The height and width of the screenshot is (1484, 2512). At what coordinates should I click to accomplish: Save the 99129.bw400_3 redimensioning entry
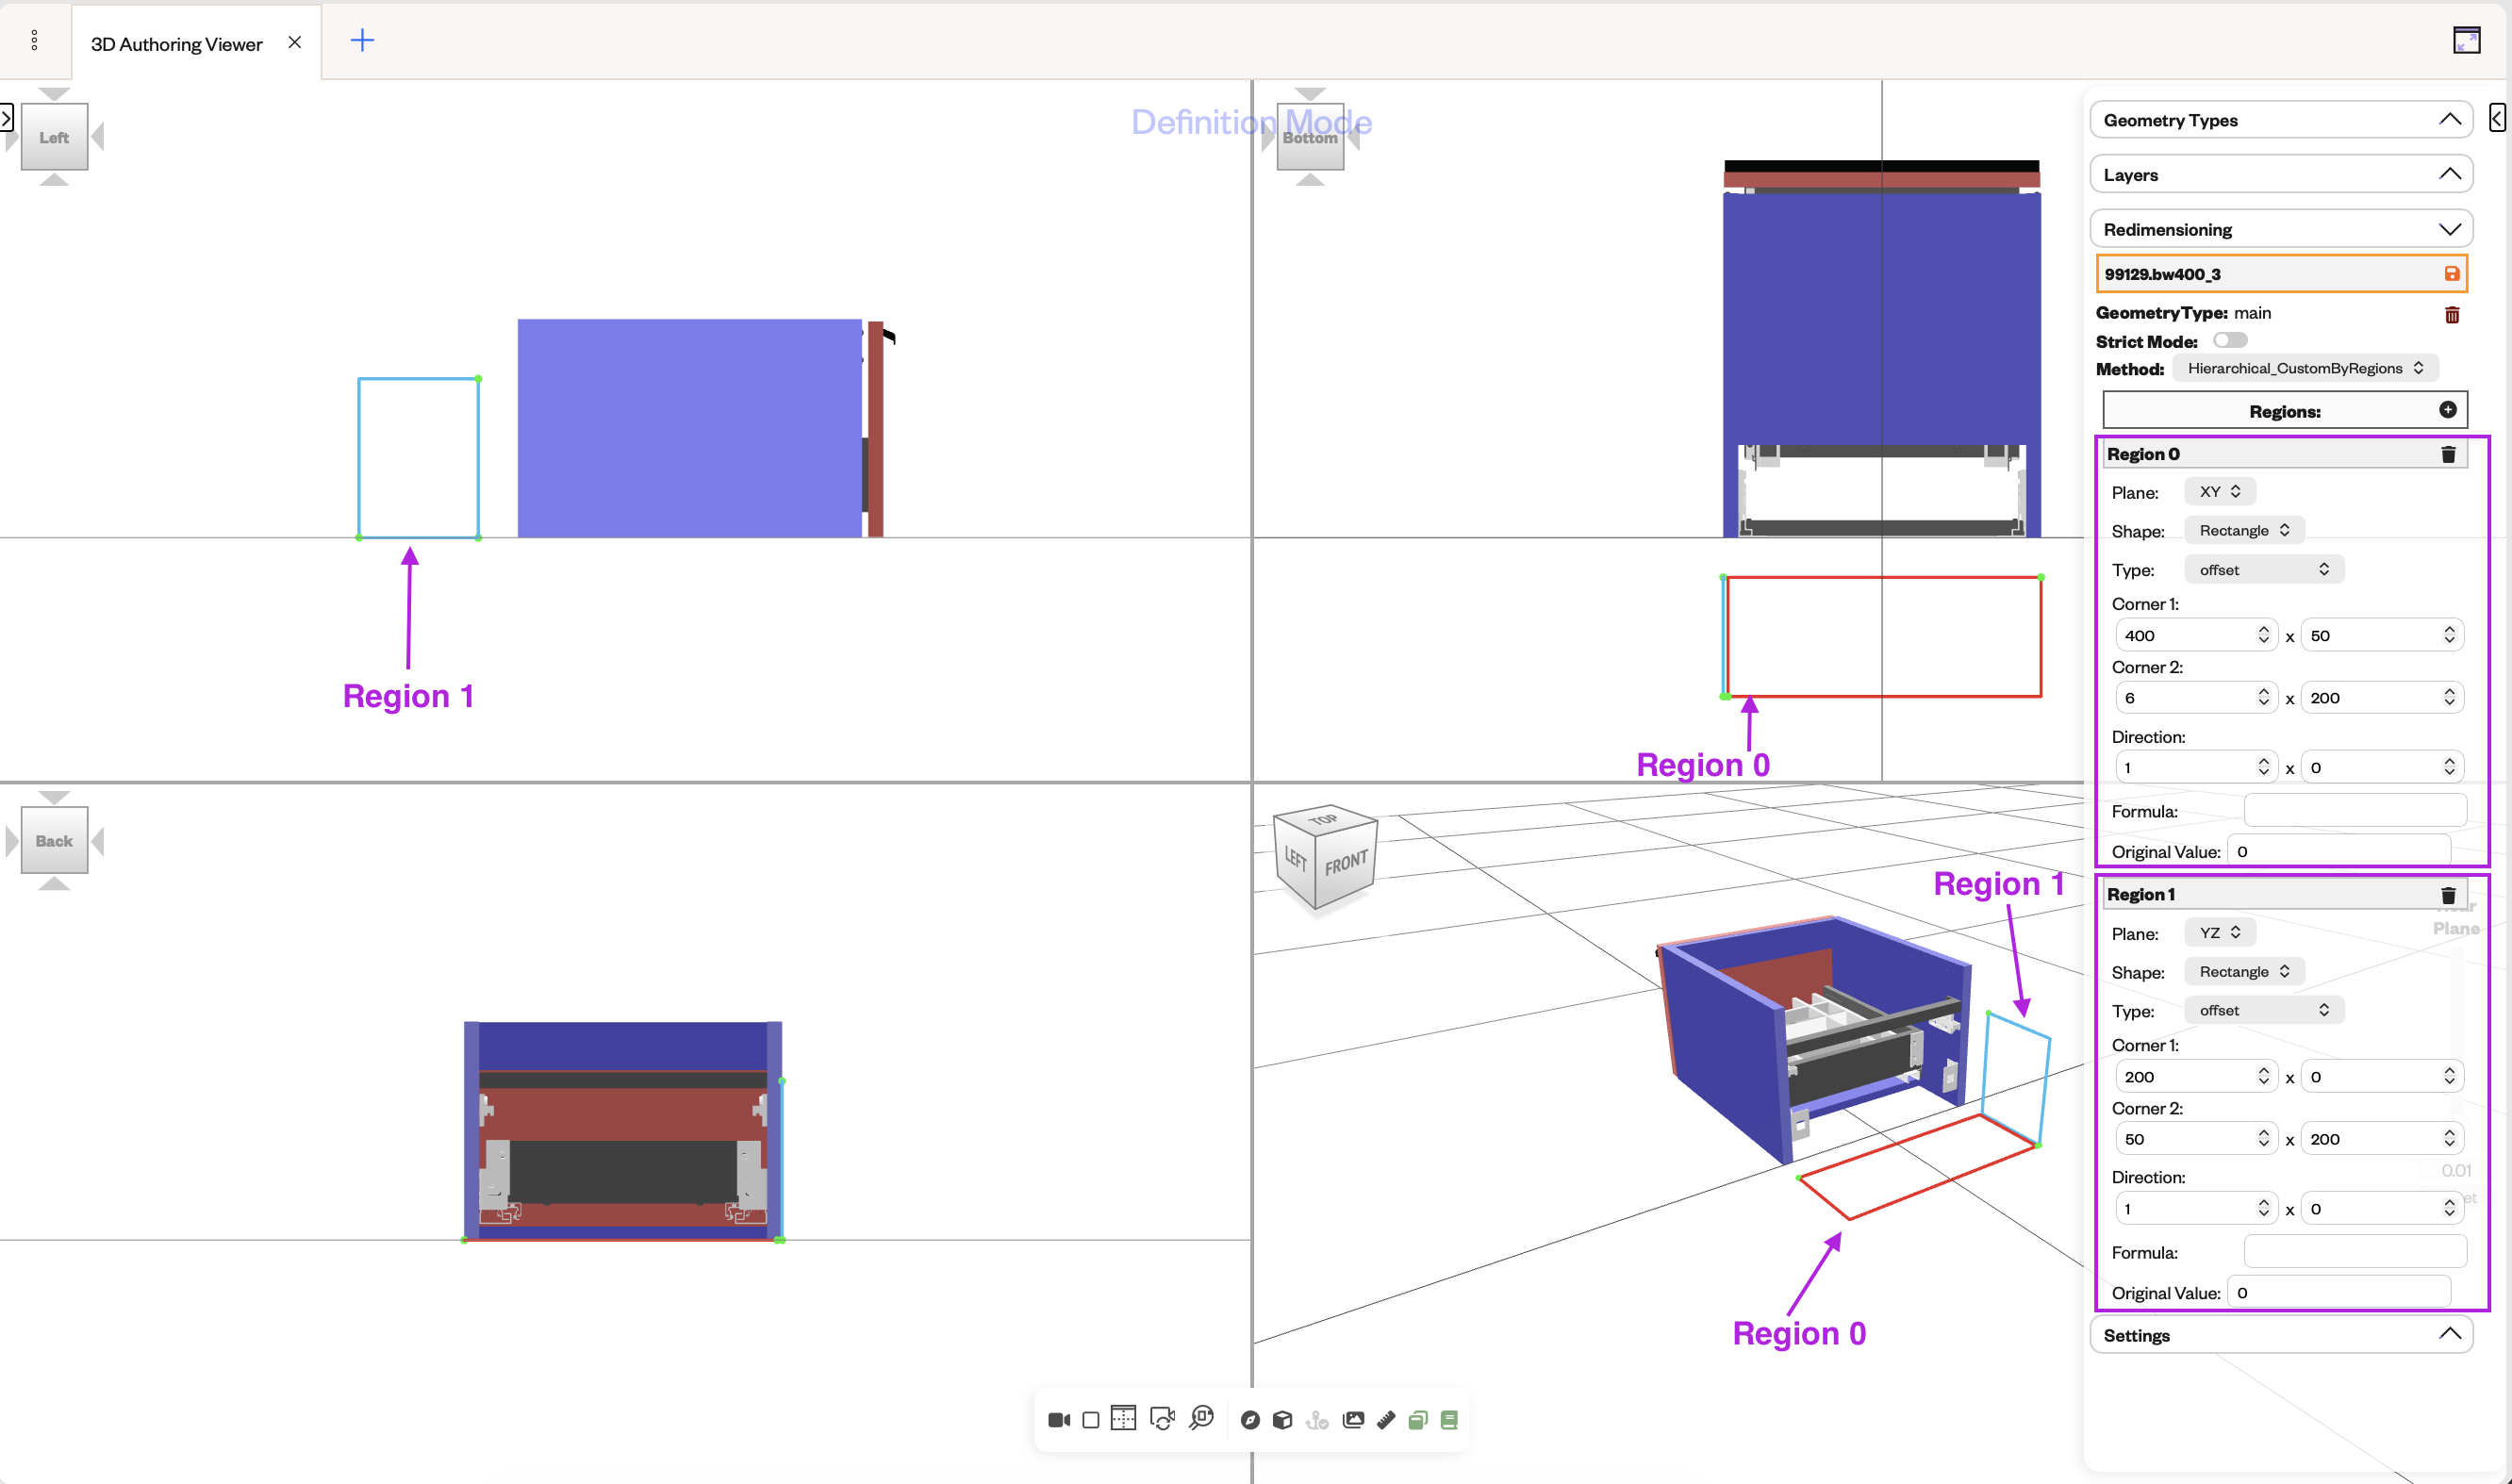click(x=2452, y=273)
